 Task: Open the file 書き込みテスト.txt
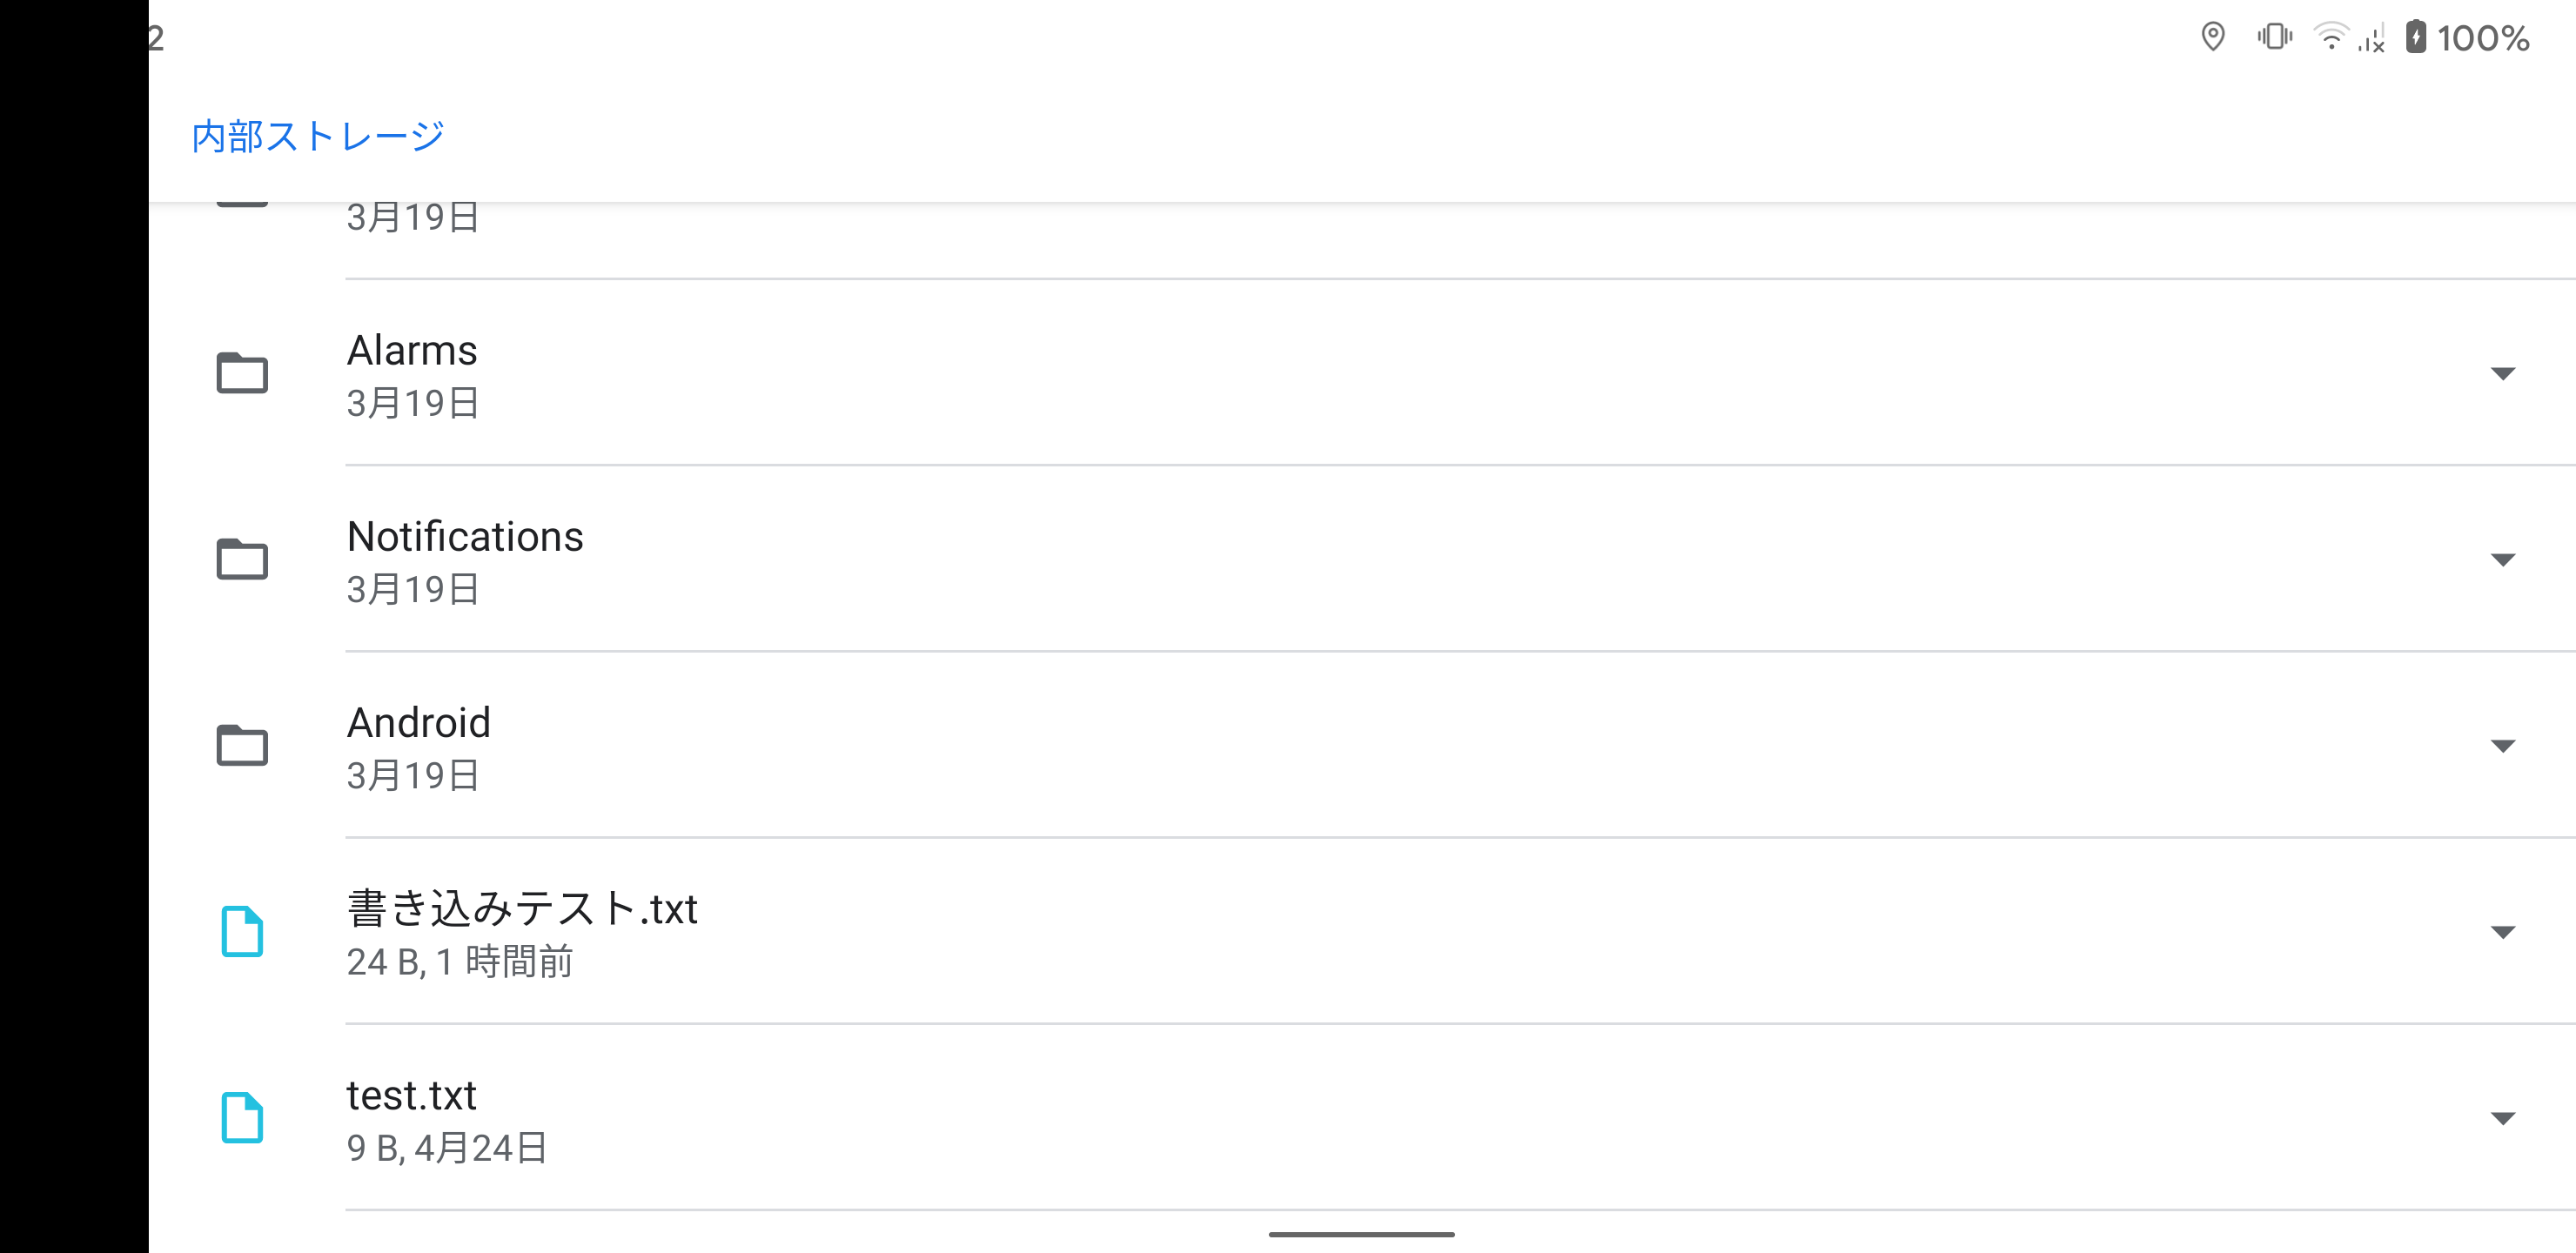(x=522, y=909)
